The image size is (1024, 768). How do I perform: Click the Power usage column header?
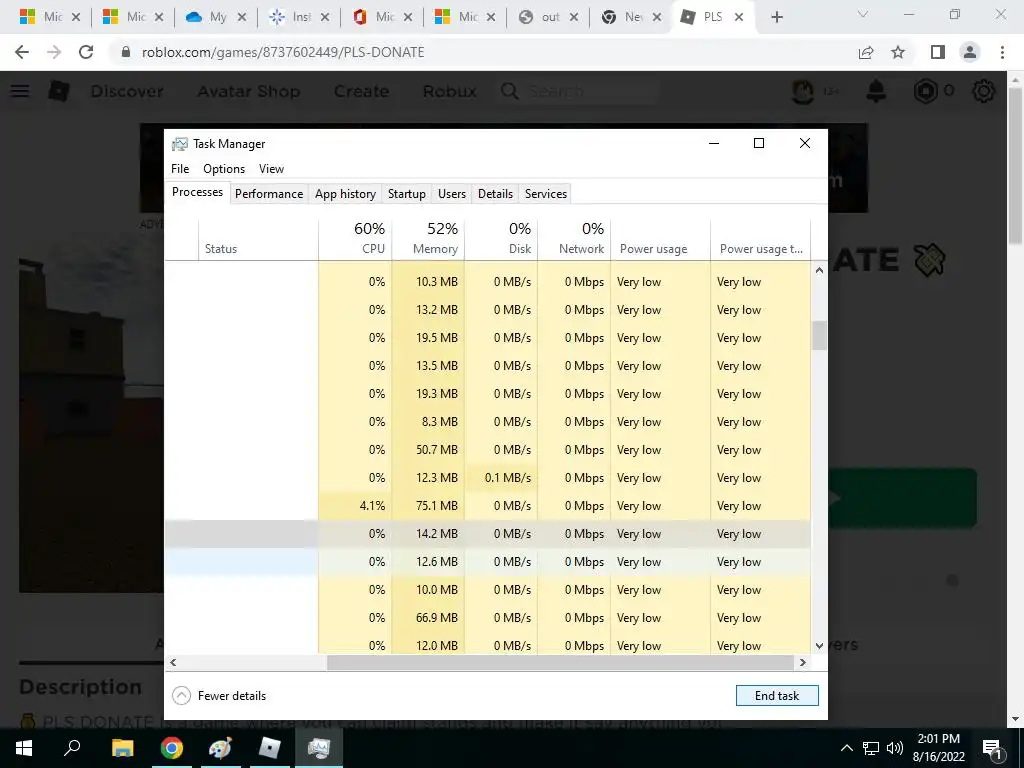point(660,239)
